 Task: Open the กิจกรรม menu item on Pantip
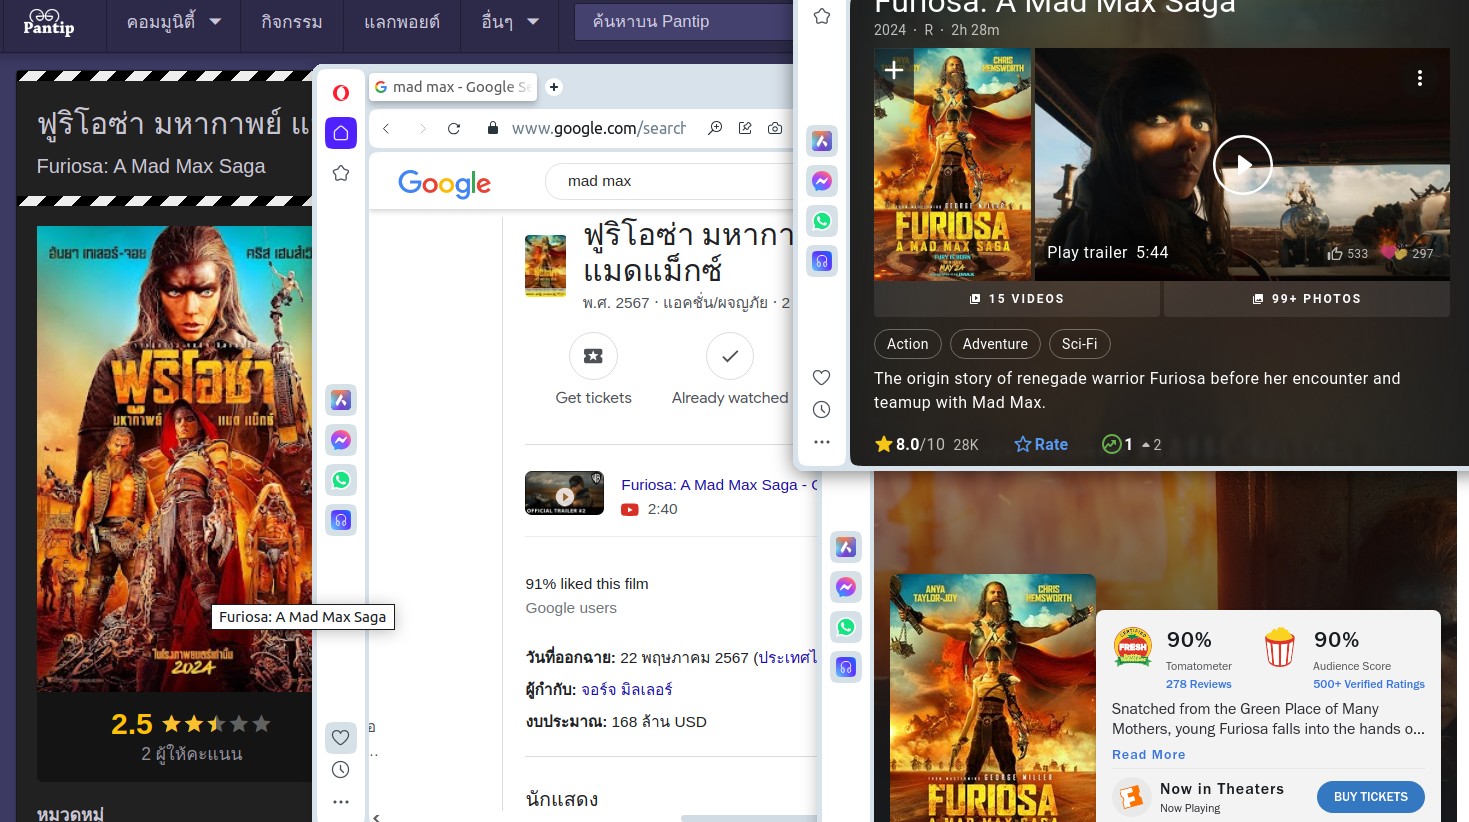291,21
